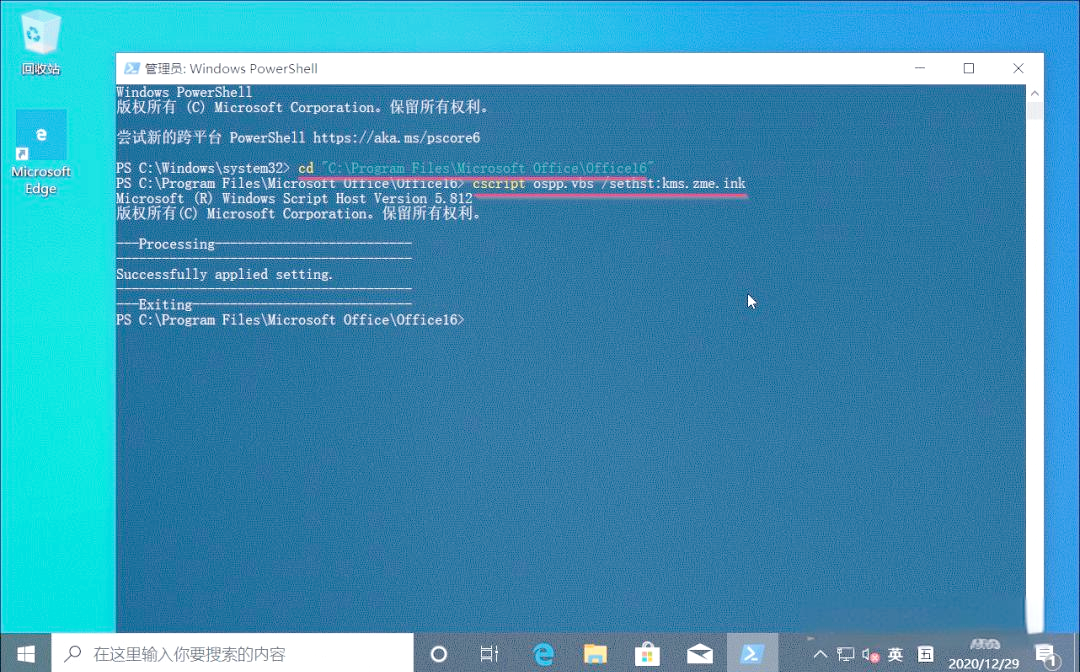The width and height of the screenshot is (1080, 672).
Task: Open the Windows Start menu
Action: pyautogui.click(x=25, y=653)
